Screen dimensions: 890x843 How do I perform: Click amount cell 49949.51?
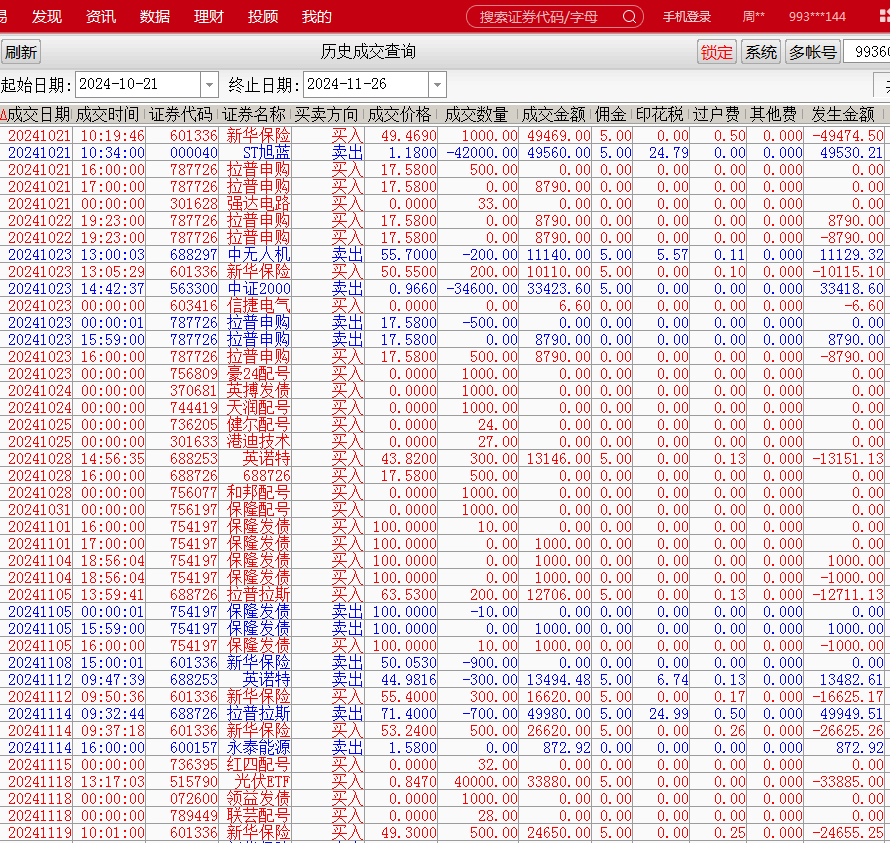pos(851,714)
